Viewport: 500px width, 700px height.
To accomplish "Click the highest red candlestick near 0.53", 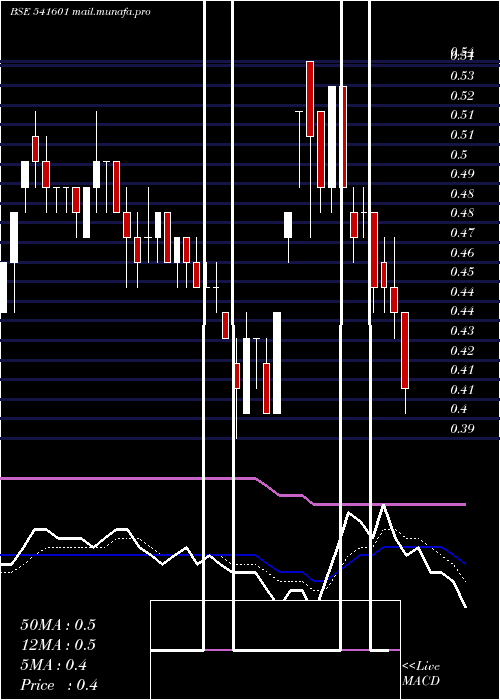I will (310, 99).
